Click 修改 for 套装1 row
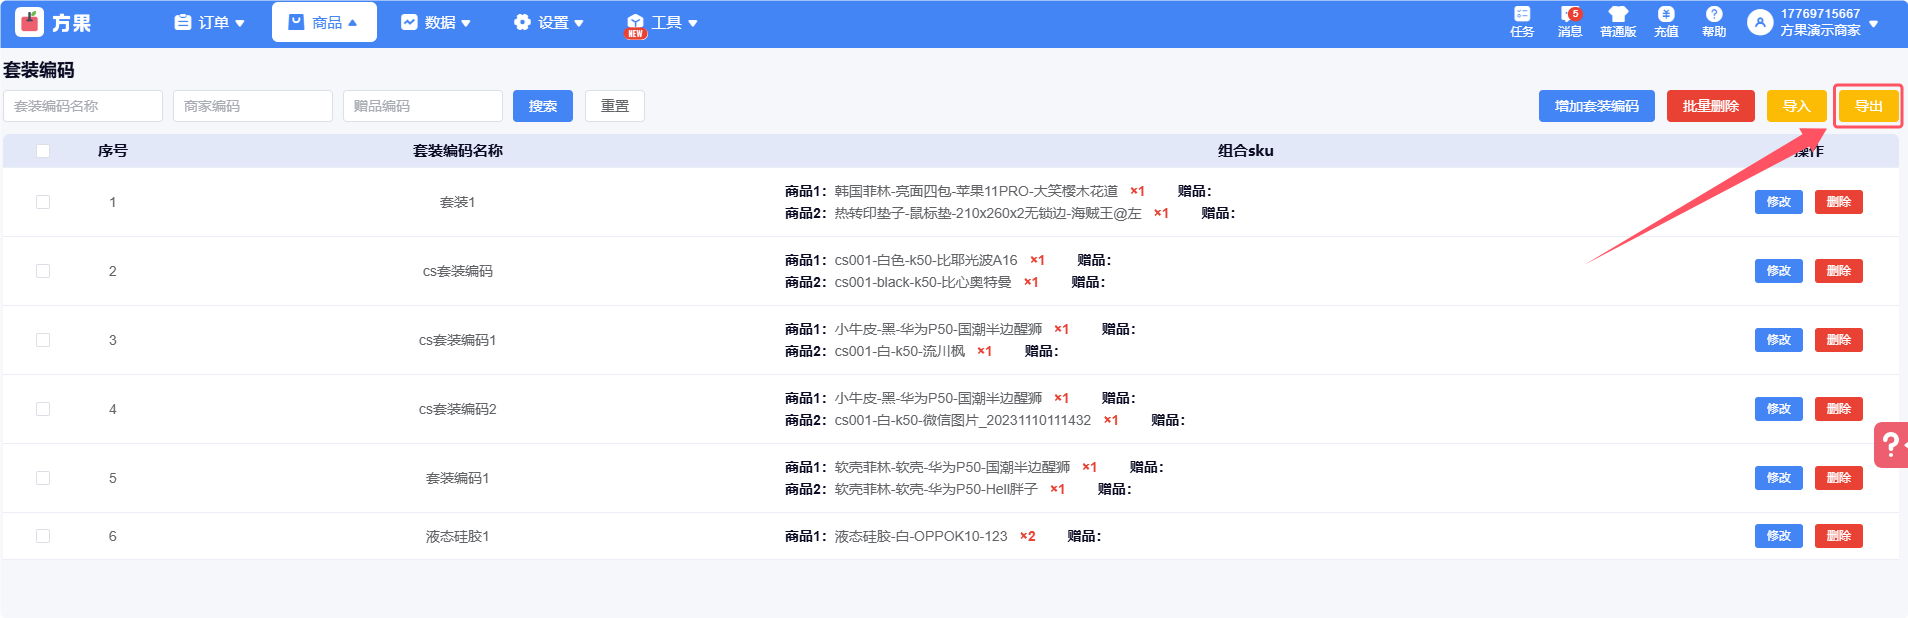Screen dimensions: 1908x618 (x=1779, y=202)
